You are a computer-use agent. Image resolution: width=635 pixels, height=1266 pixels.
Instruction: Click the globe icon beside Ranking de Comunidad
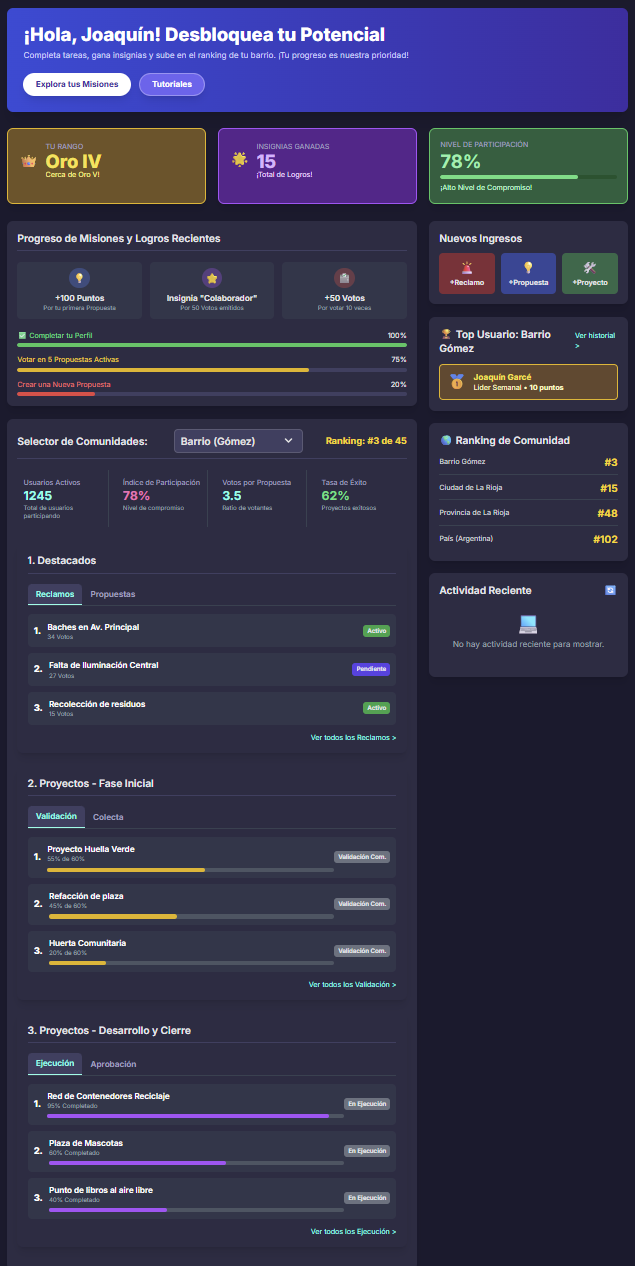coord(446,440)
